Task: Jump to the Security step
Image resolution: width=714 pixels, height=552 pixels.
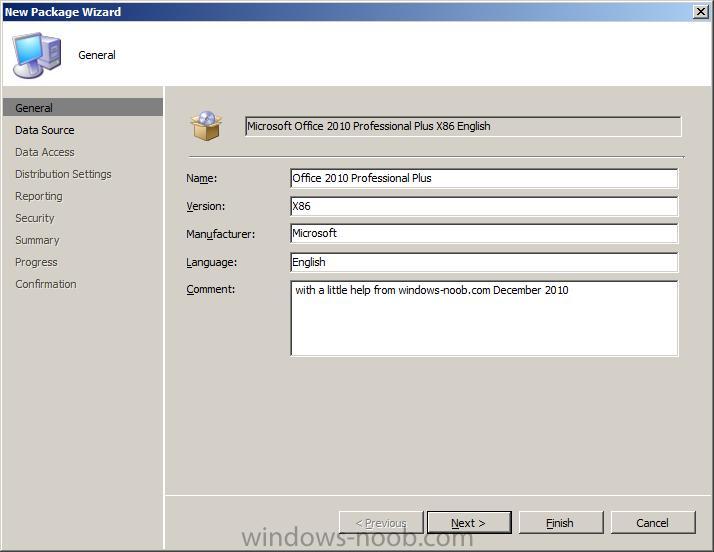Action: click(x=35, y=218)
